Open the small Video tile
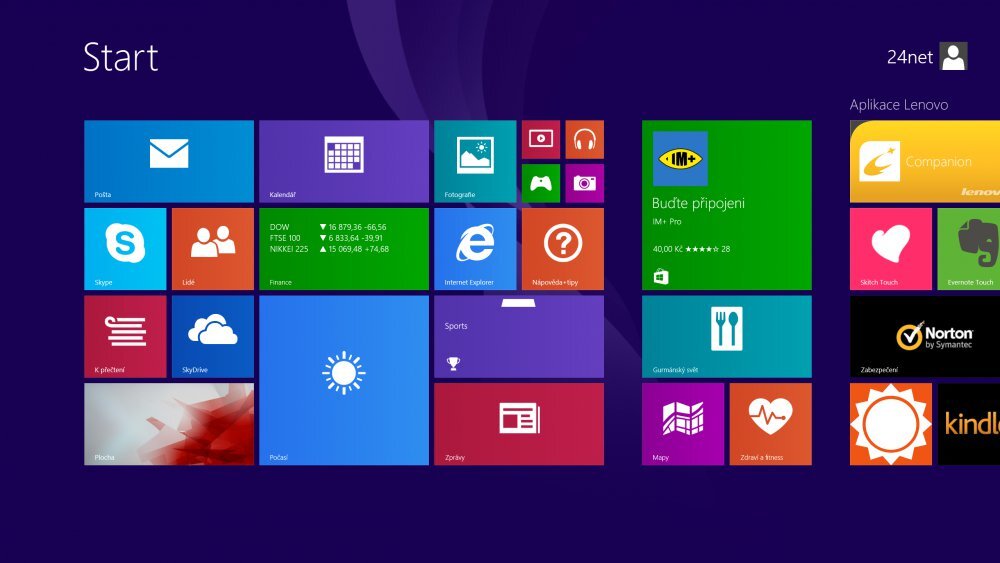This screenshot has height=563, width=1000. [541, 139]
